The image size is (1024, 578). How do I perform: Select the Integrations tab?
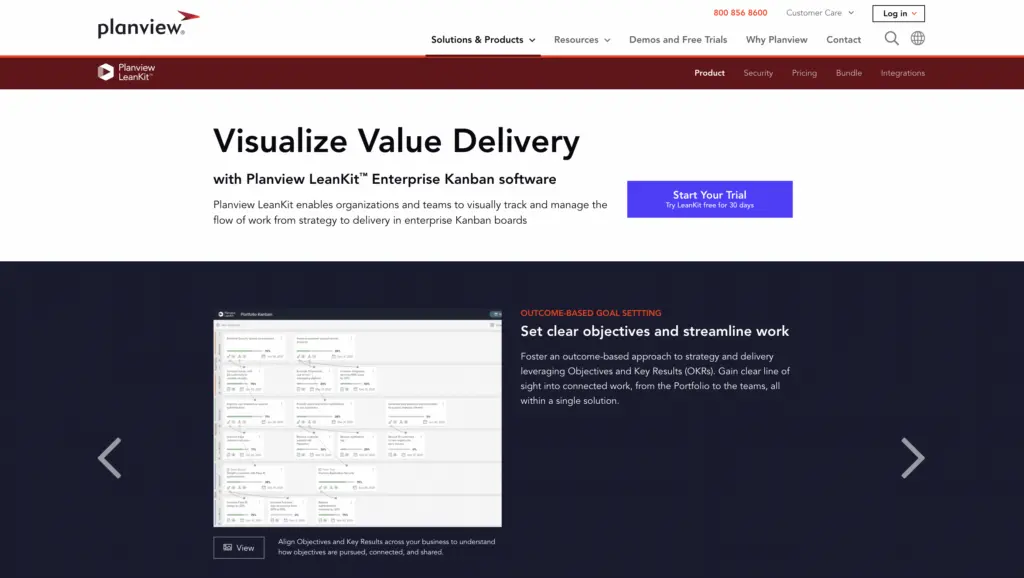903,73
